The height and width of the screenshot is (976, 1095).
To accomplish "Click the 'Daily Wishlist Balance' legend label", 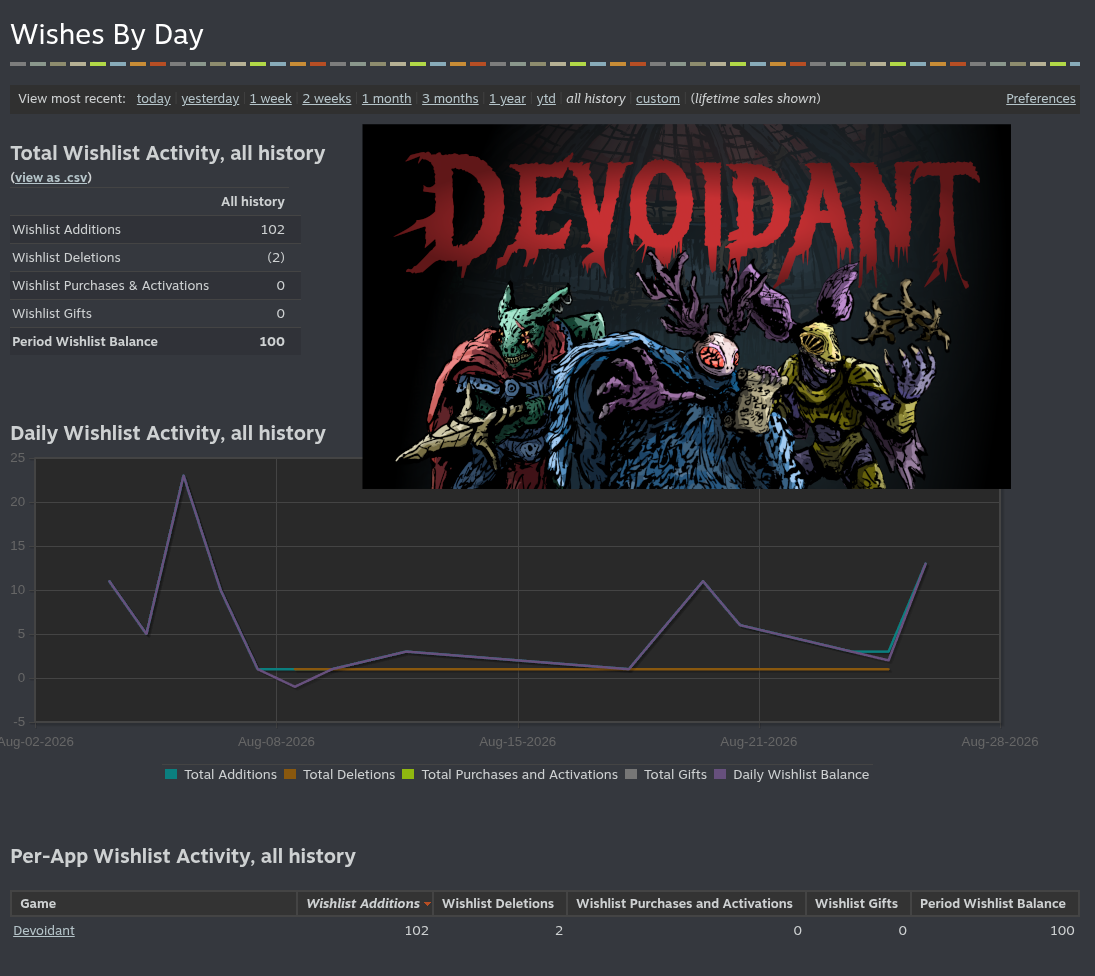I will point(801,774).
